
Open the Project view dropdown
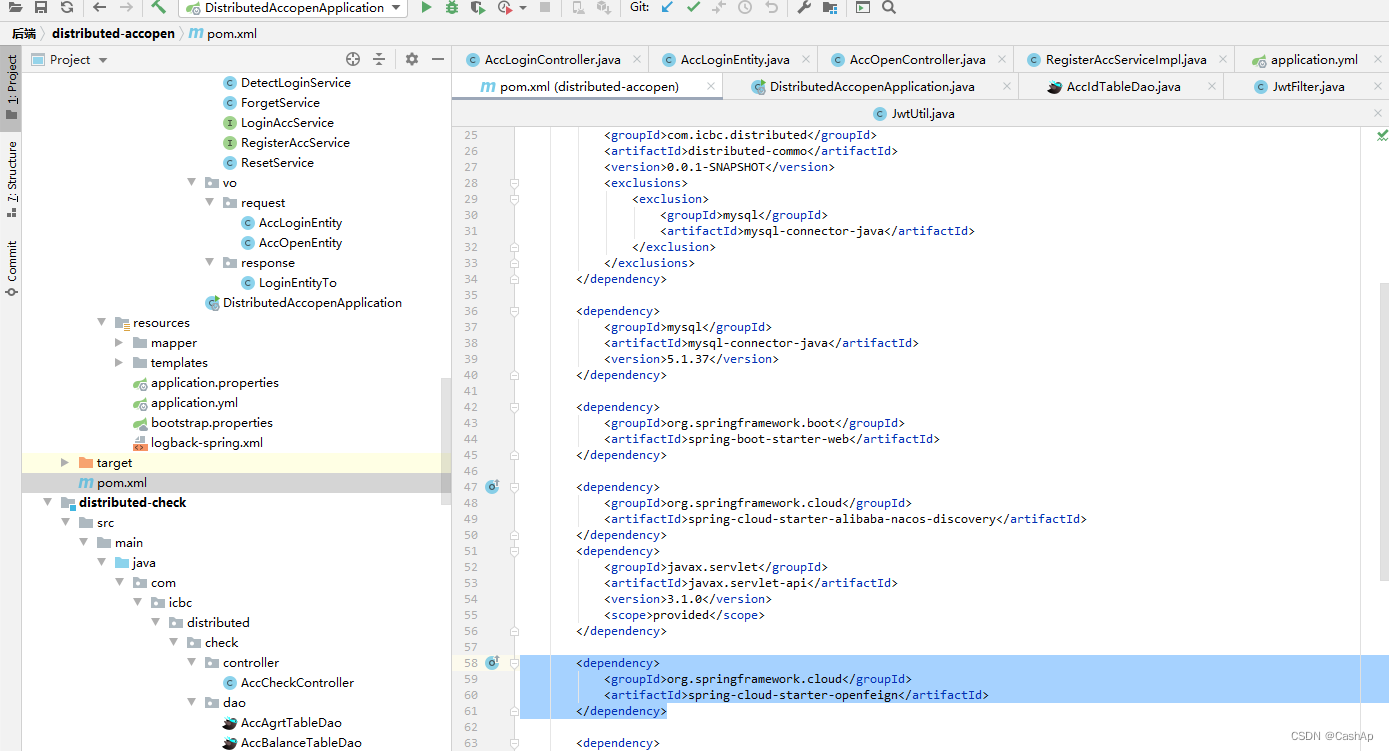(x=70, y=59)
